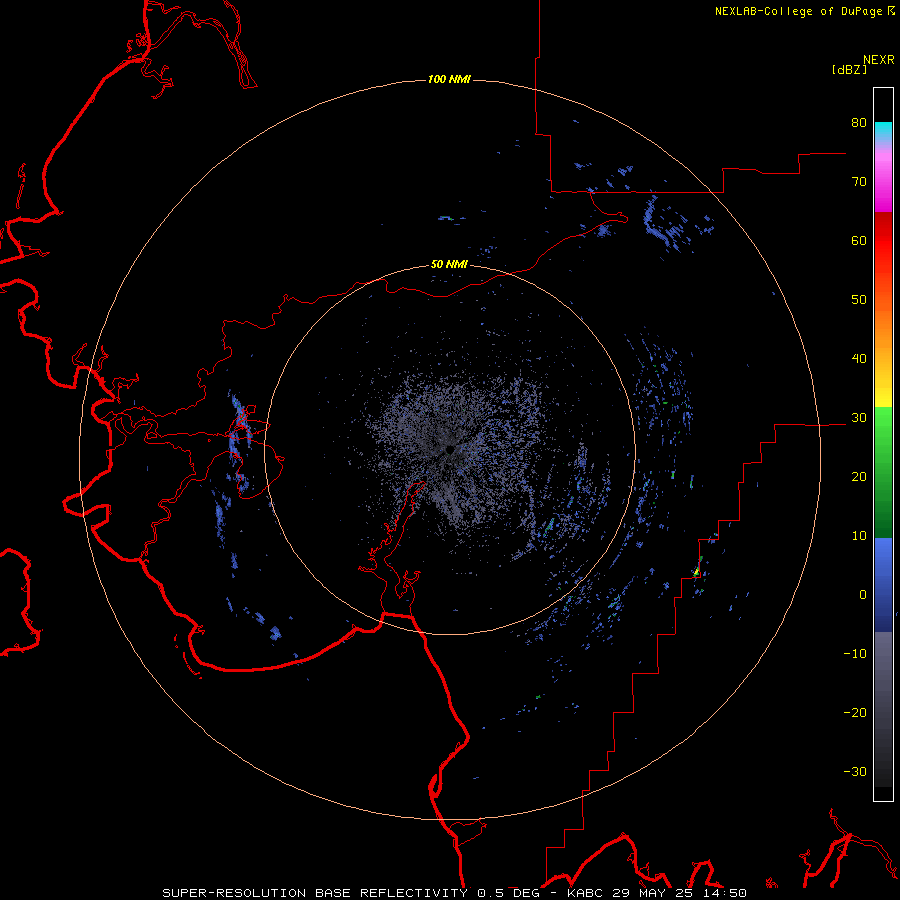Click the -30 value on the dBZ scale
900x900 pixels.
point(855,772)
